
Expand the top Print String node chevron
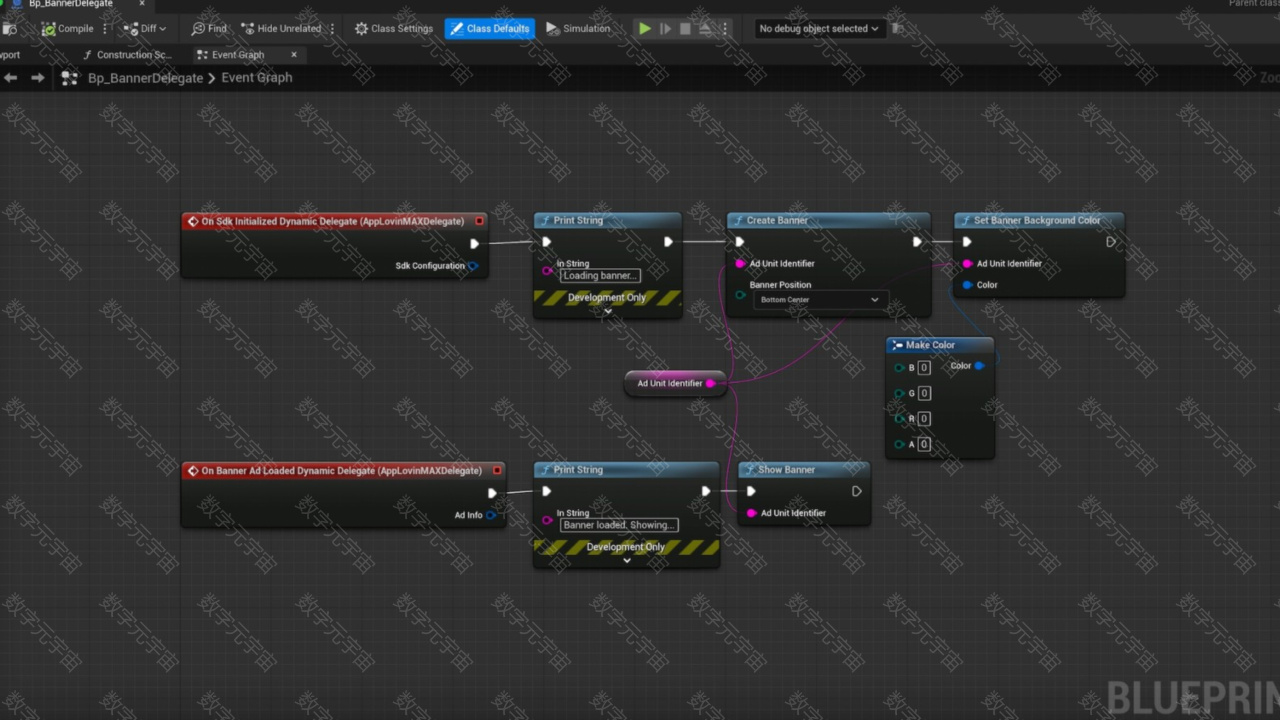coord(607,311)
